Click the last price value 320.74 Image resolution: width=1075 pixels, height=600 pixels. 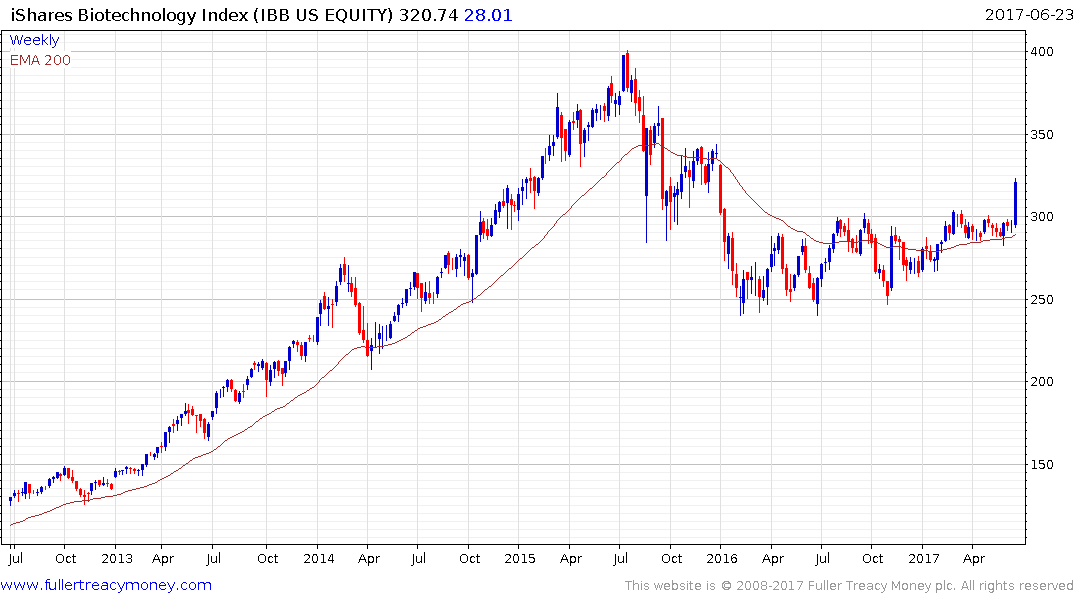428,15
